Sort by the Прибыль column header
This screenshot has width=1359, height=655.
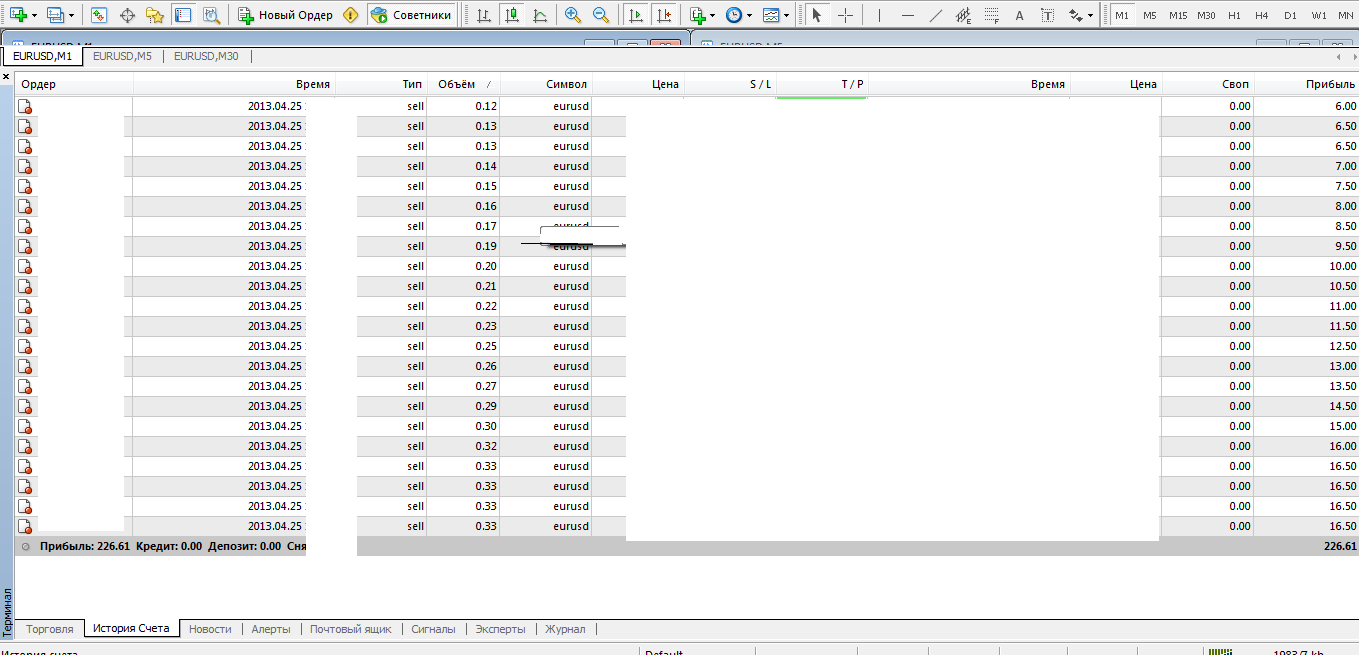tap(1307, 85)
